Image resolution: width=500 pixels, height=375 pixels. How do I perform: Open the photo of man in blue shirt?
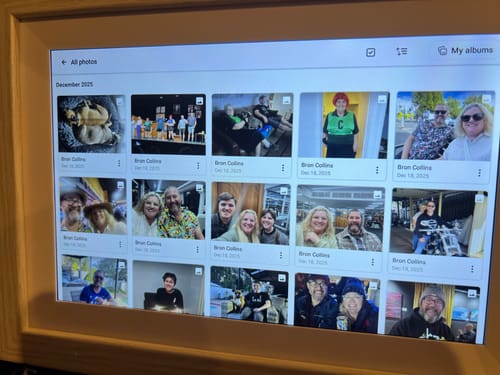click(95, 281)
